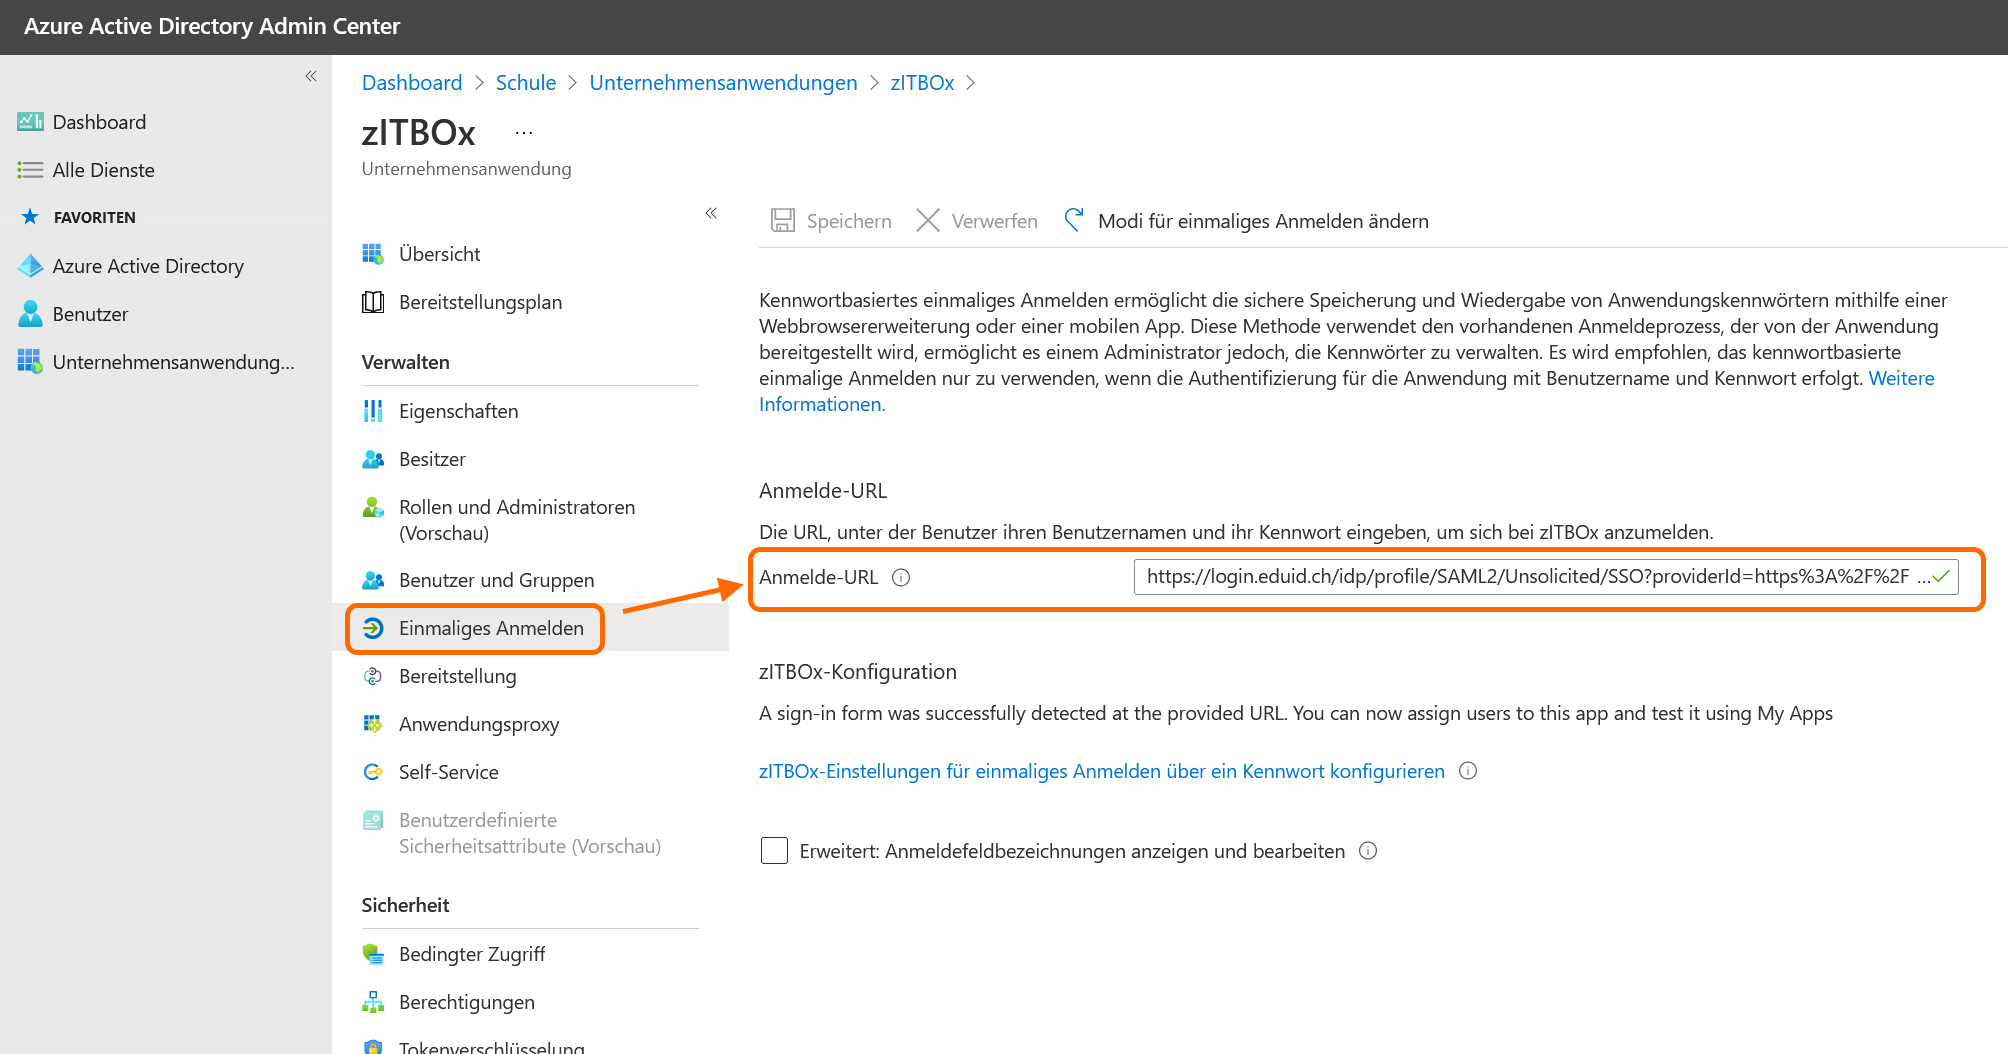Click the Bereitstellungsplan book icon

click(373, 302)
